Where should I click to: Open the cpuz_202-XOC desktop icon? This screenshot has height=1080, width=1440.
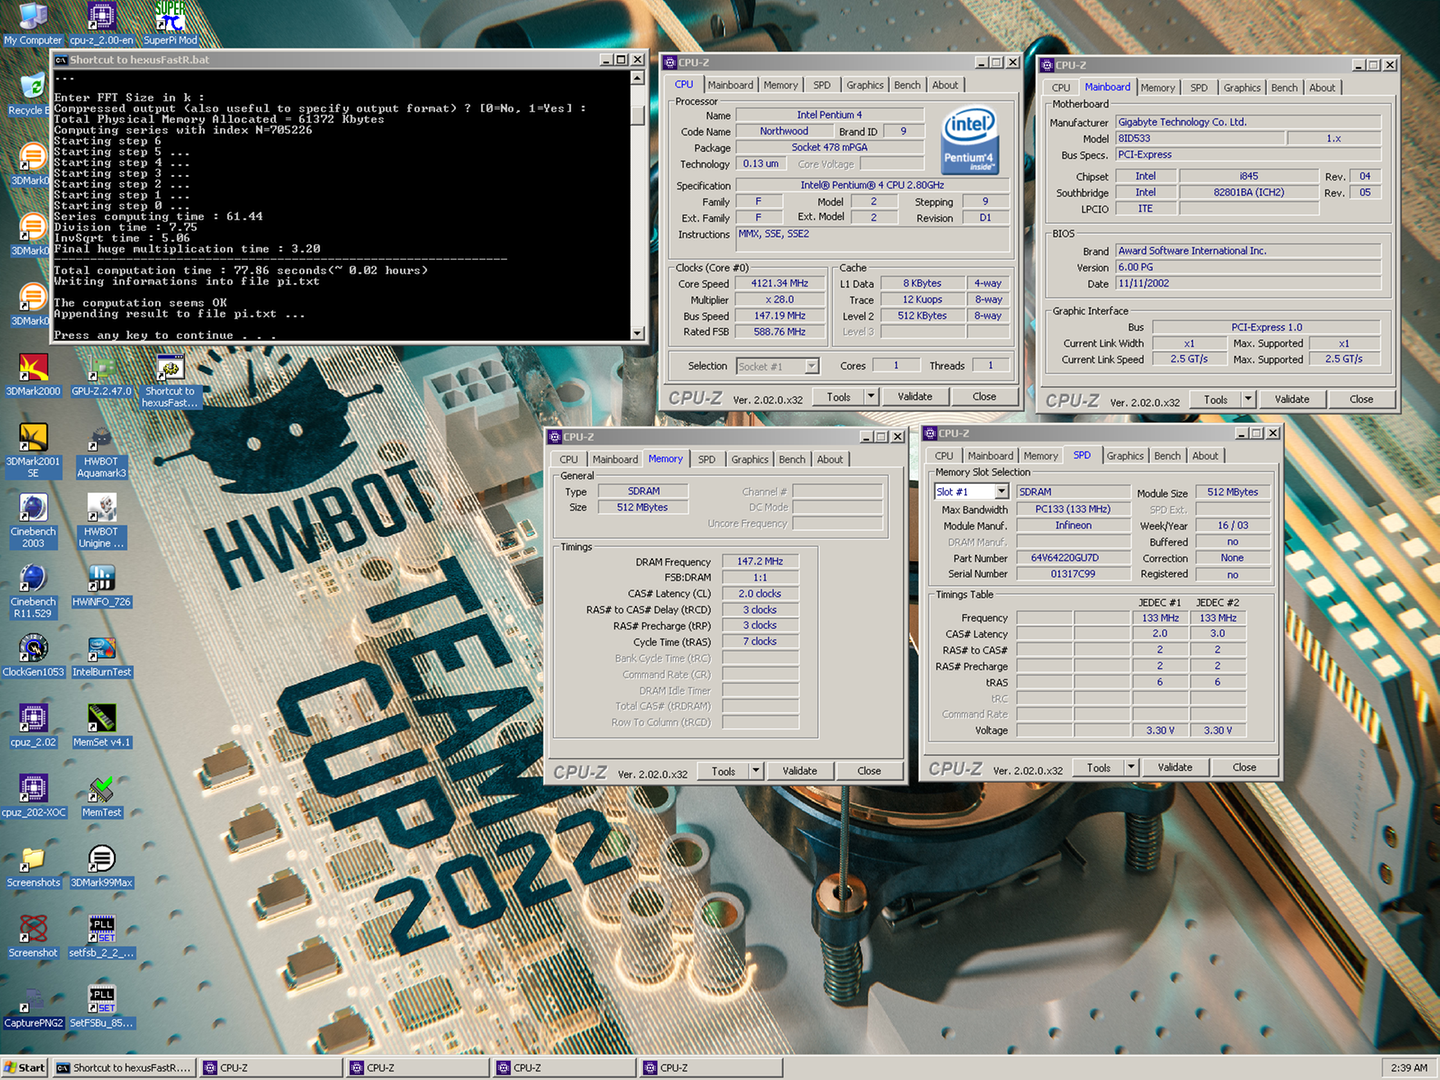[33, 795]
